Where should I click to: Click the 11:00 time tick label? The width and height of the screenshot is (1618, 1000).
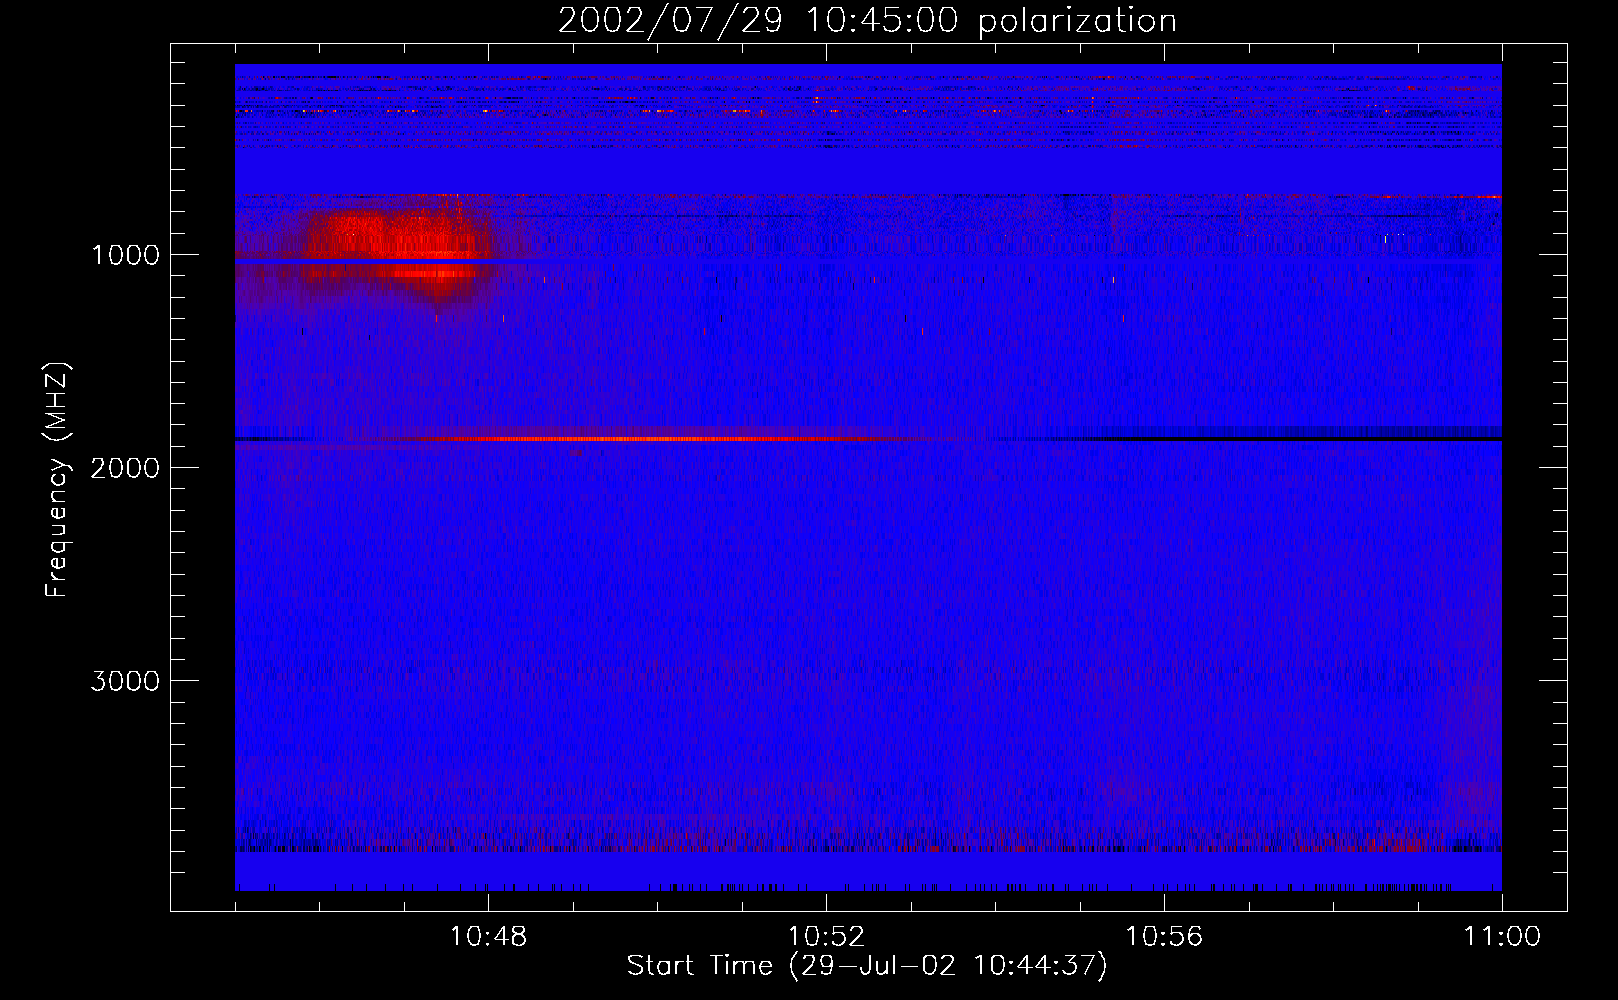1502,937
